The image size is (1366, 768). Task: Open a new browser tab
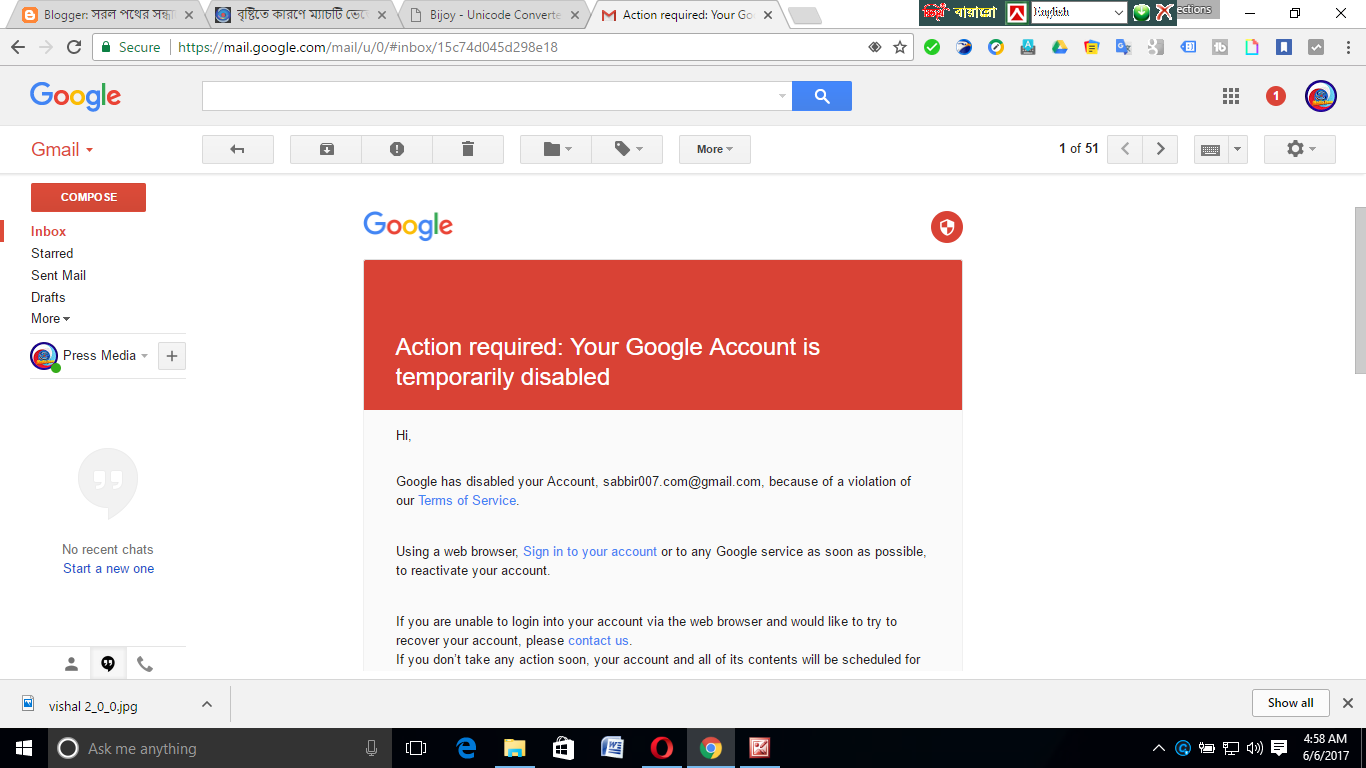[804, 15]
